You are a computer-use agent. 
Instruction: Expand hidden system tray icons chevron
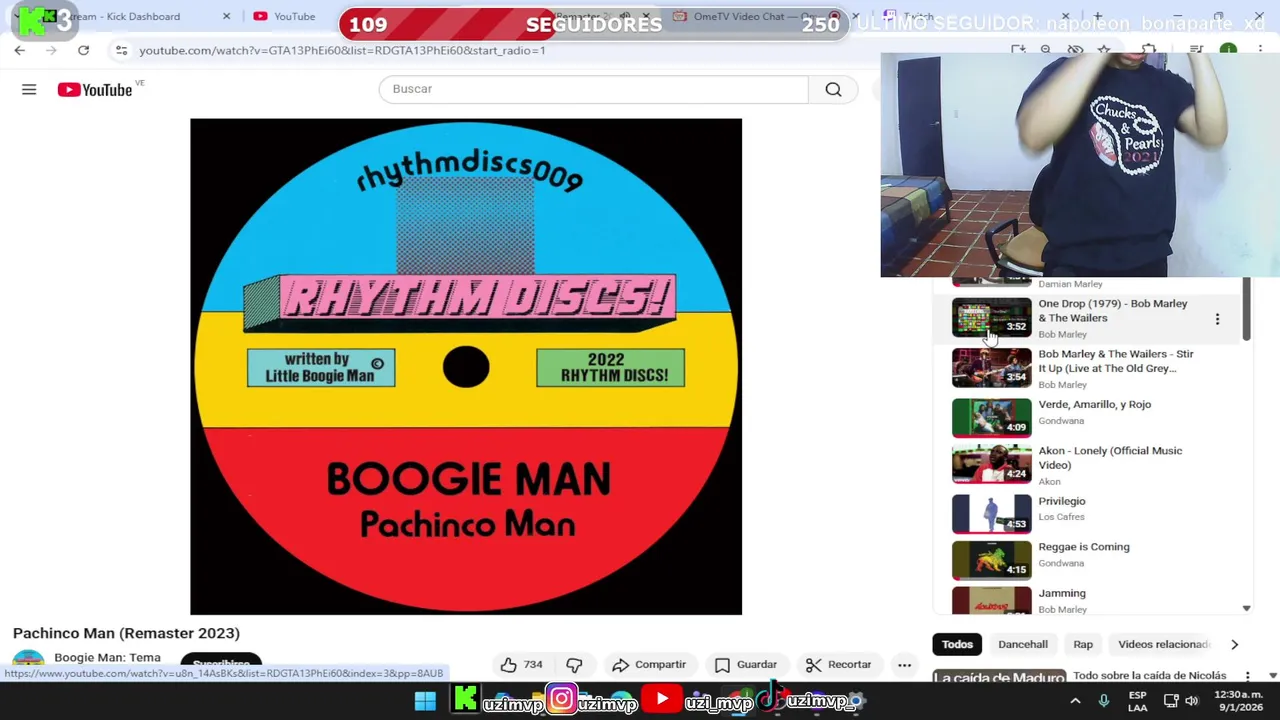tap(1075, 701)
